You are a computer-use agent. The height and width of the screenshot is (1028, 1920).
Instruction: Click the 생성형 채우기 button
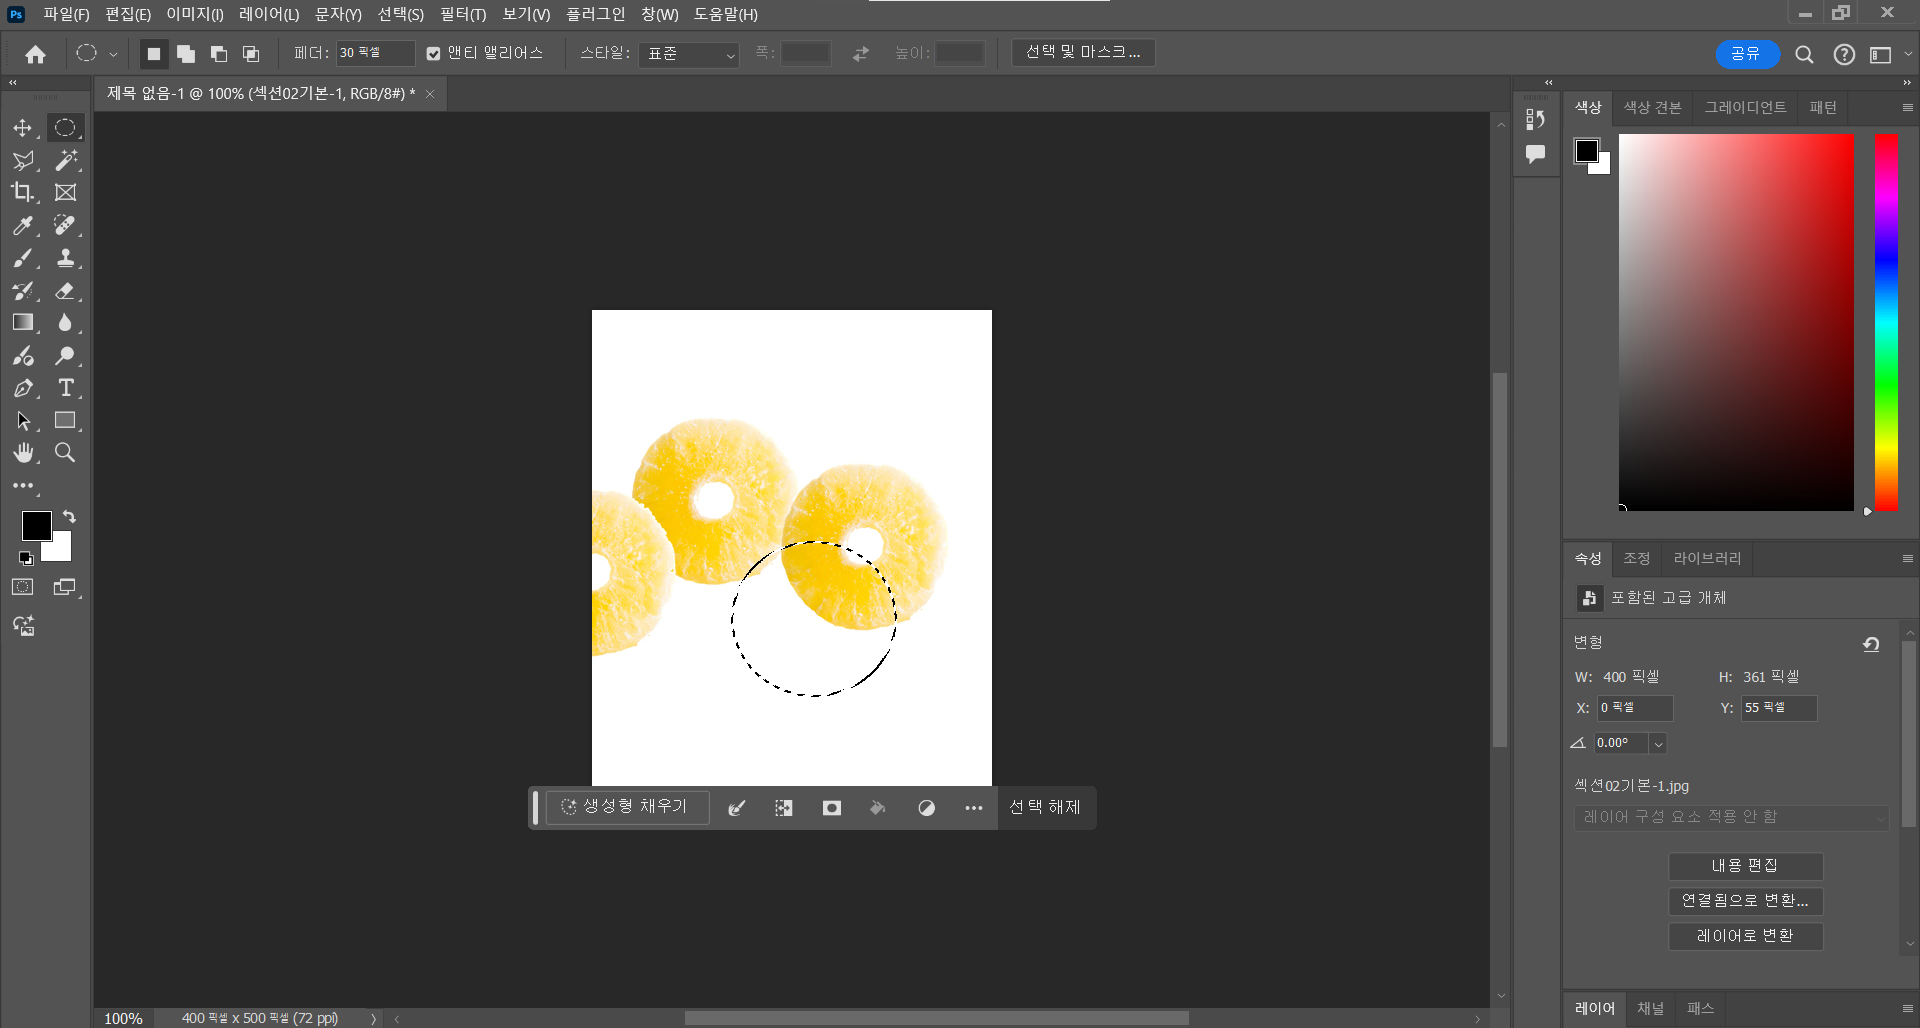tap(626, 807)
